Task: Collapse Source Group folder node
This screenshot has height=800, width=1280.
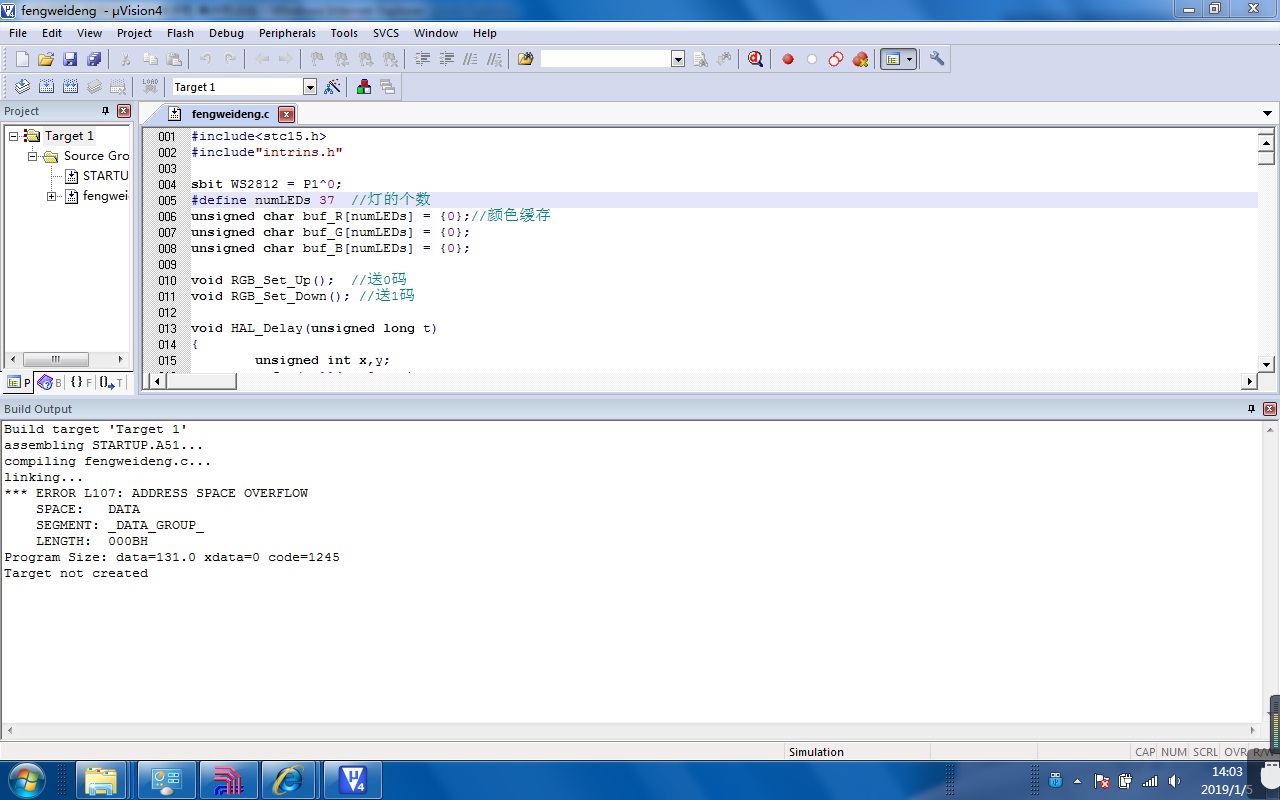Action: [33, 156]
